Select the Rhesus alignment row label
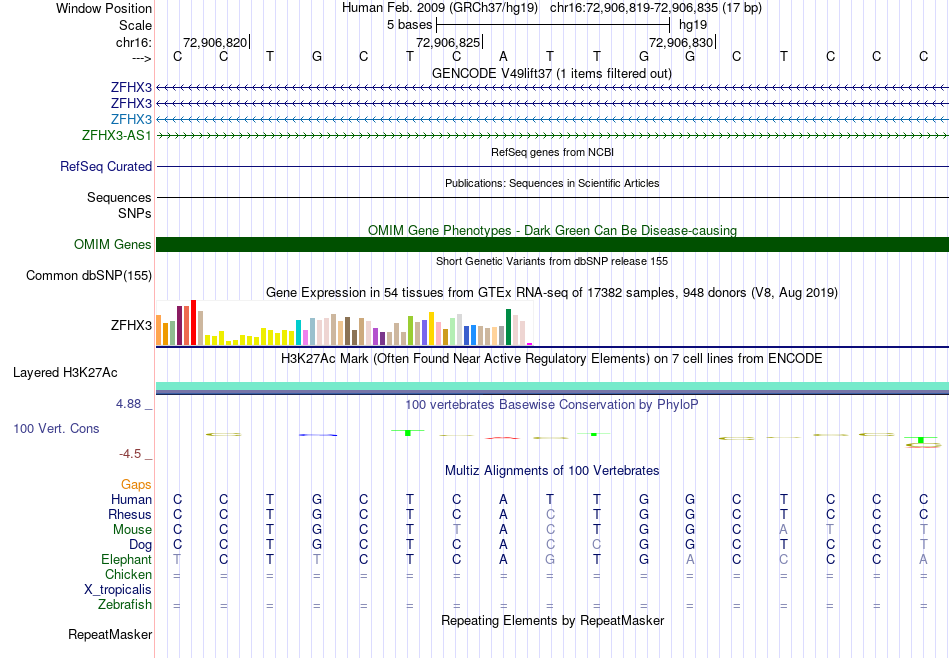Screen dimensions: 950x658 [x=130, y=514]
